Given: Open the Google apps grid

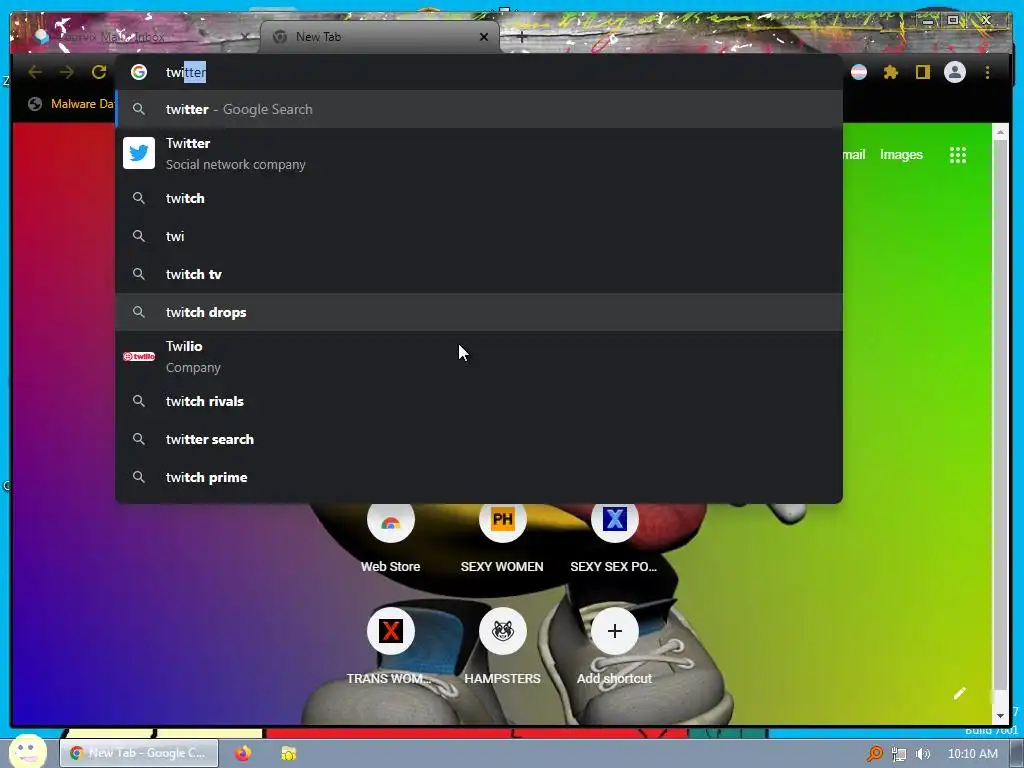Looking at the screenshot, I should (957, 155).
